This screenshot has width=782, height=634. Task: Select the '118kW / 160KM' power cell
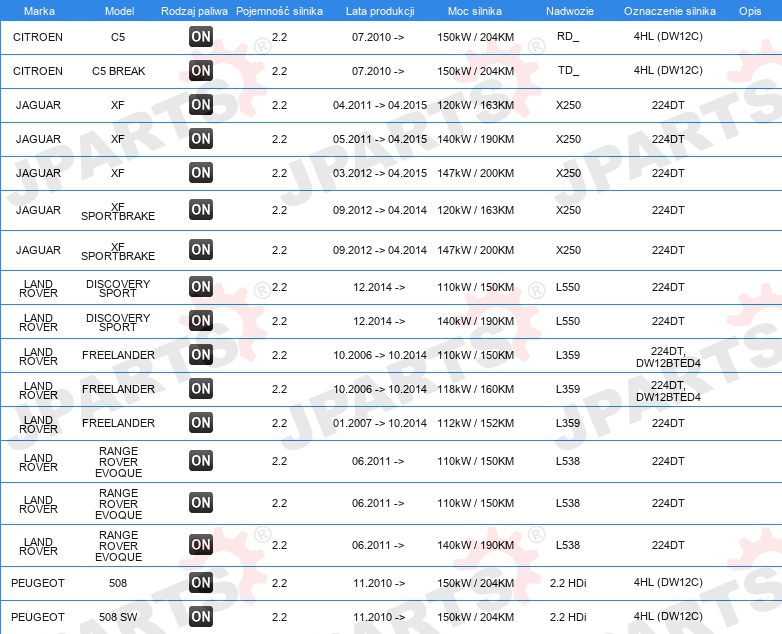click(x=476, y=389)
